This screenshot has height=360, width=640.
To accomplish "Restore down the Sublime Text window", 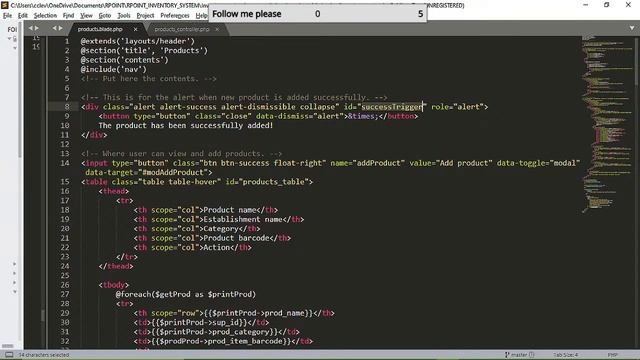I will pos(607,5).
